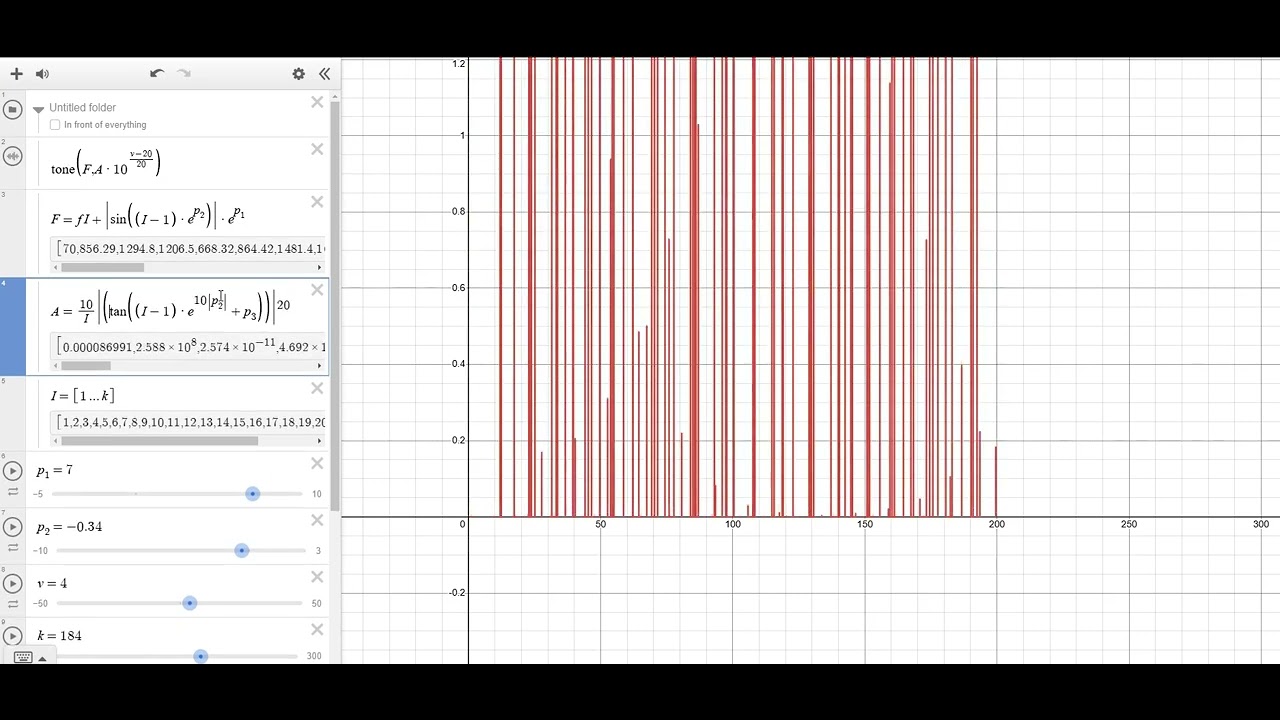Delete the F expression row
Viewport: 1280px width, 720px height.
click(x=317, y=202)
